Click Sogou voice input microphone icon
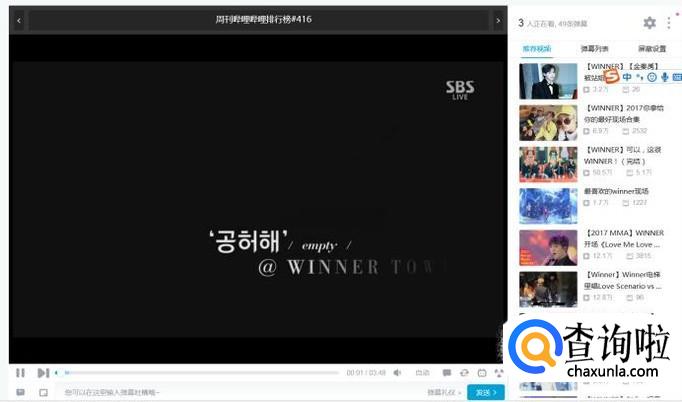682x402 pixels. [x=665, y=77]
